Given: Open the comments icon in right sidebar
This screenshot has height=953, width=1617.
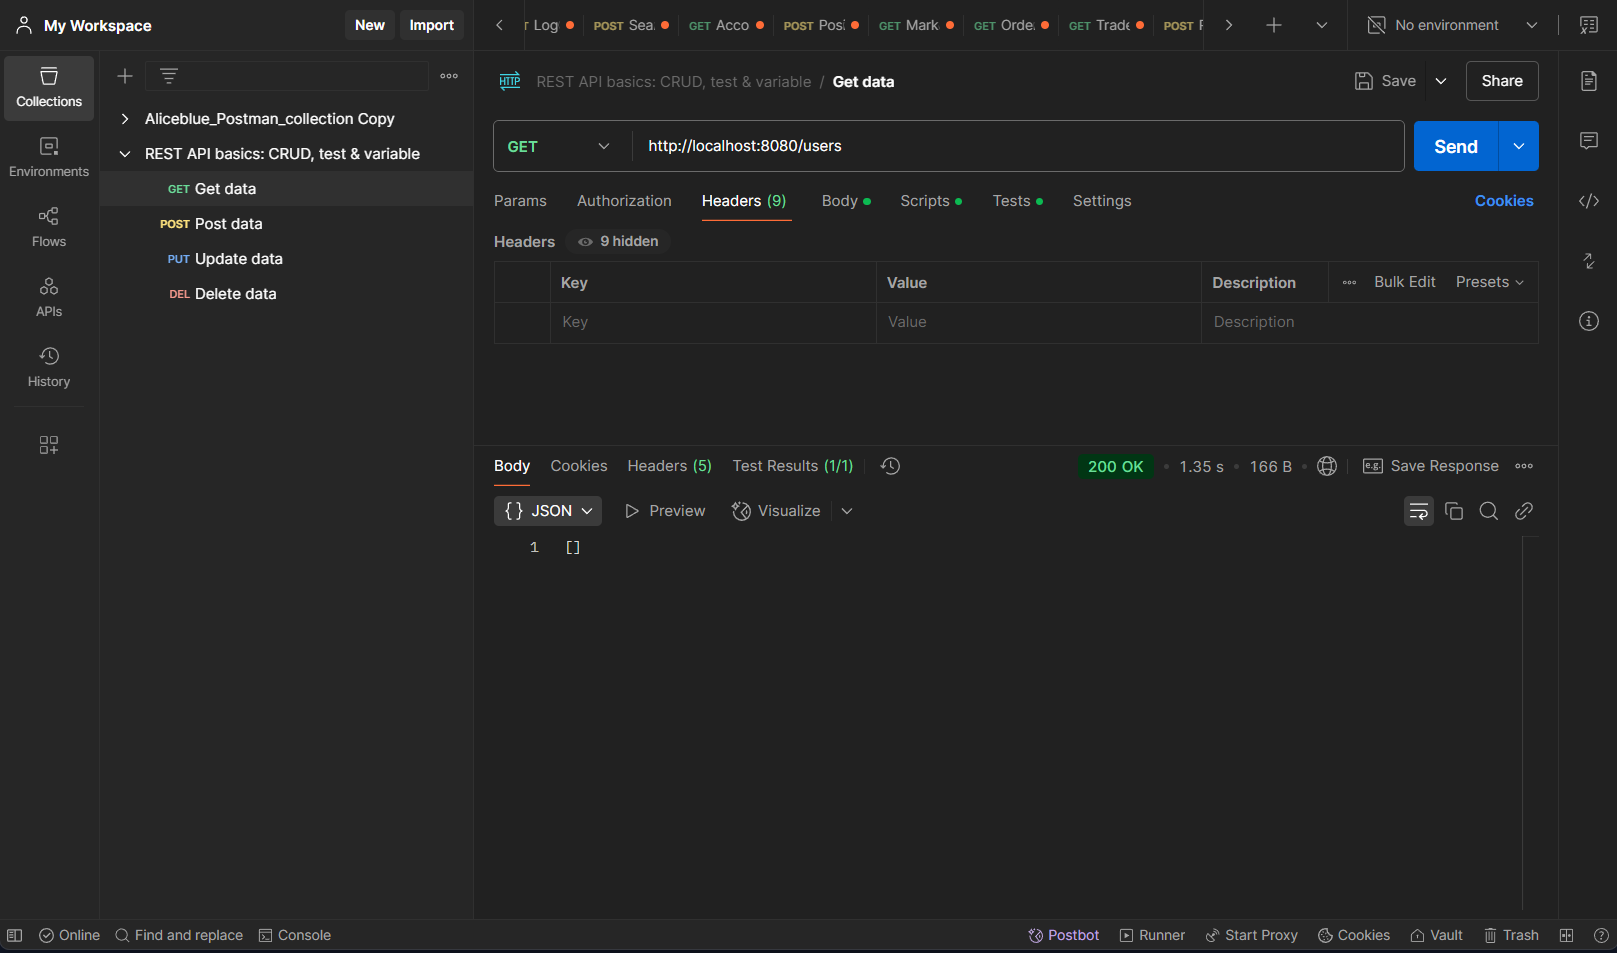Looking at the screenshot, I should point(1589,141).
